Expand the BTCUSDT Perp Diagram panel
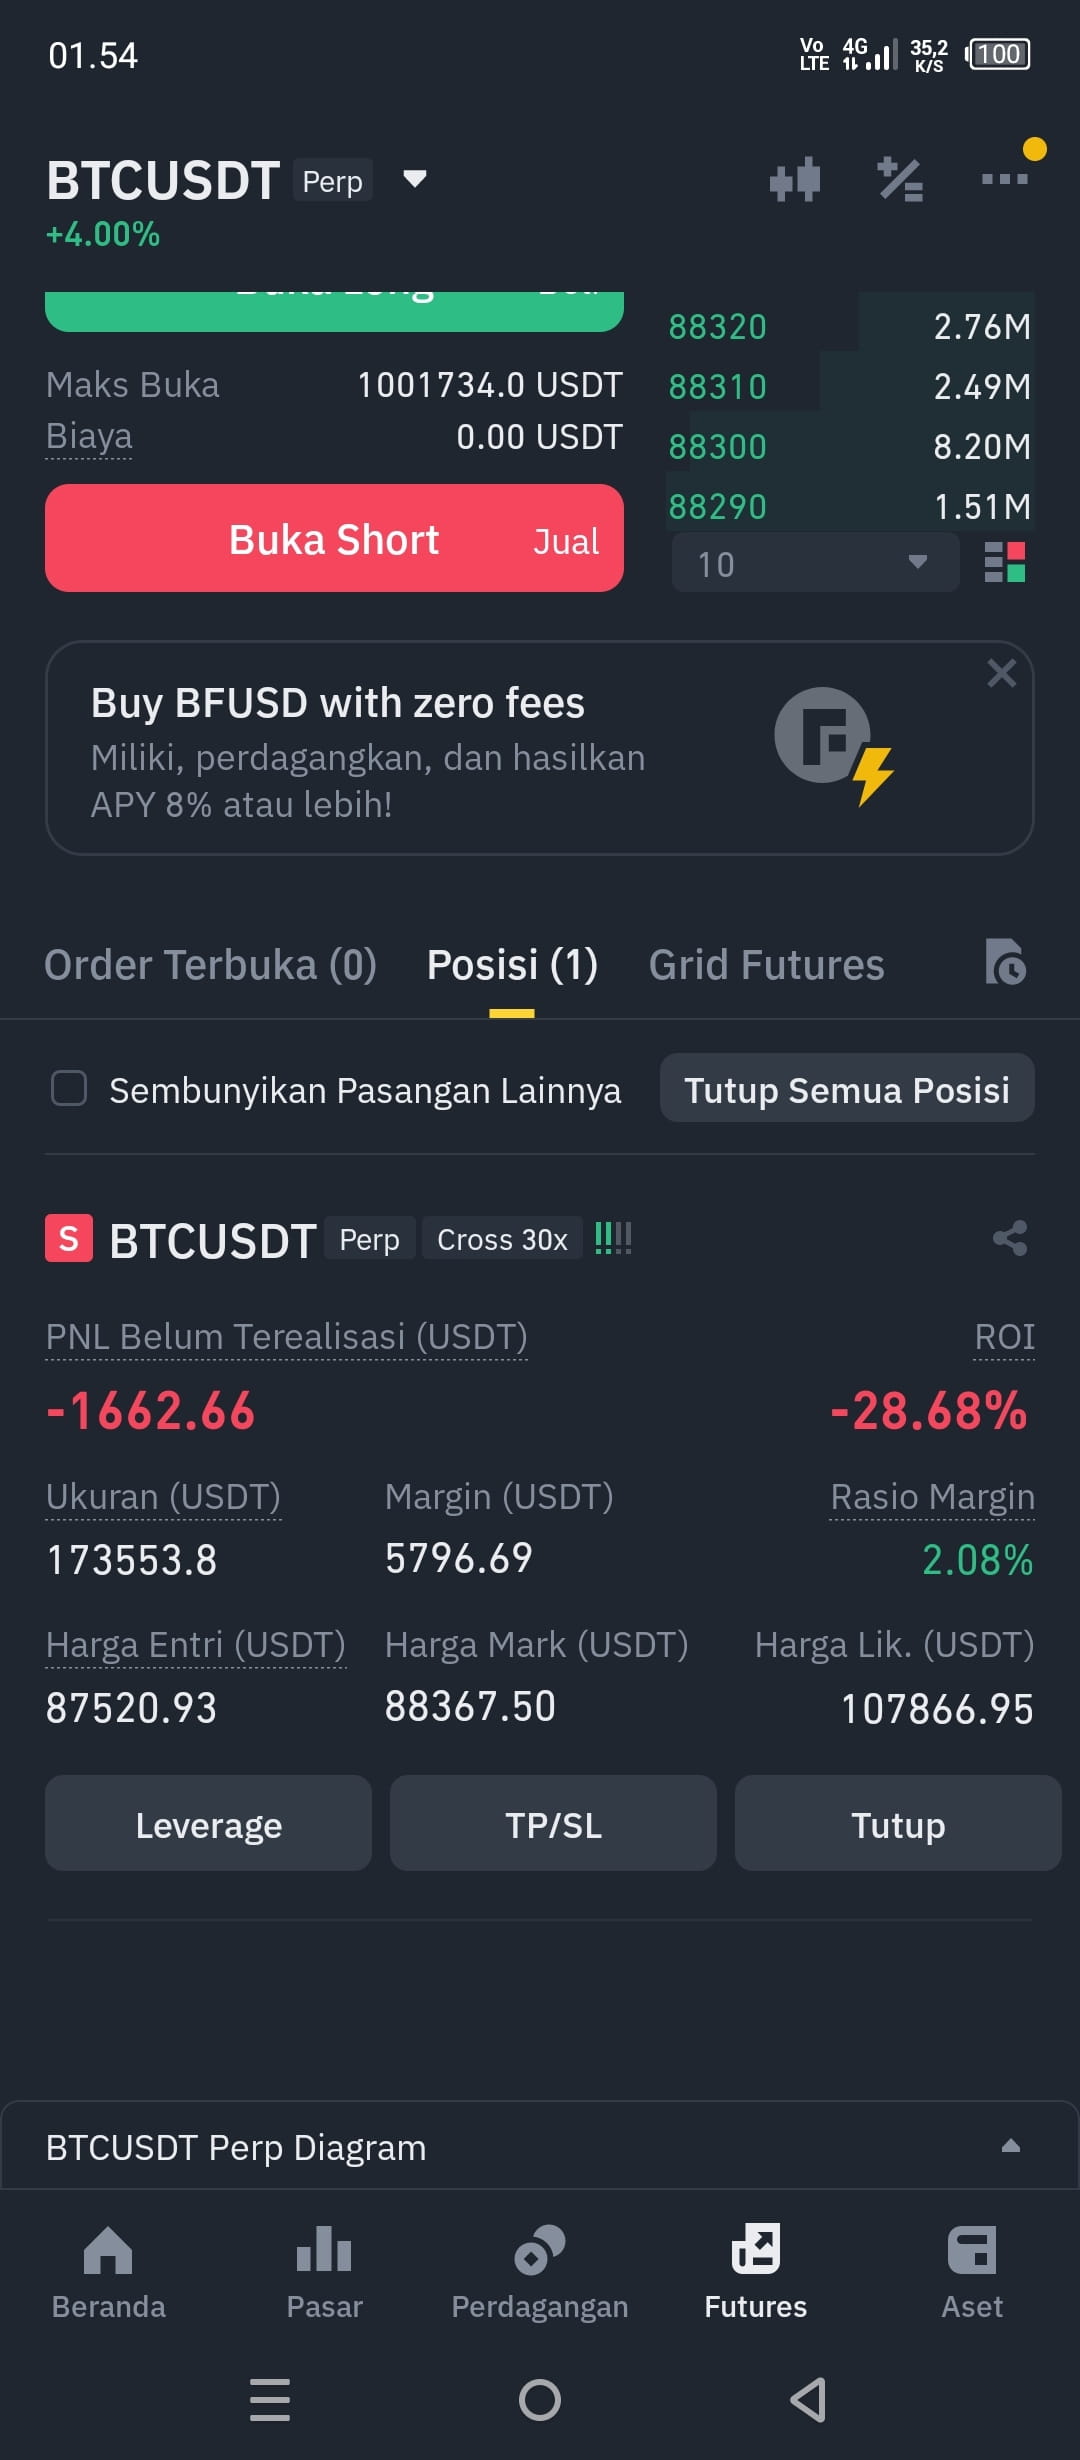This screenshot has width=1080, height=2460. (1011, 2145)
